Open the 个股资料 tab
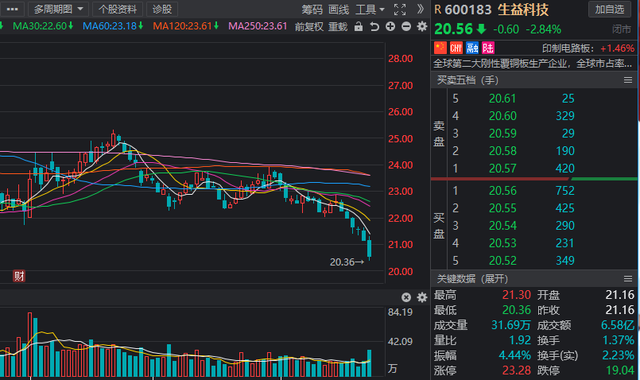This screenshot has height=380, width=640. click(x=117, y=9)
